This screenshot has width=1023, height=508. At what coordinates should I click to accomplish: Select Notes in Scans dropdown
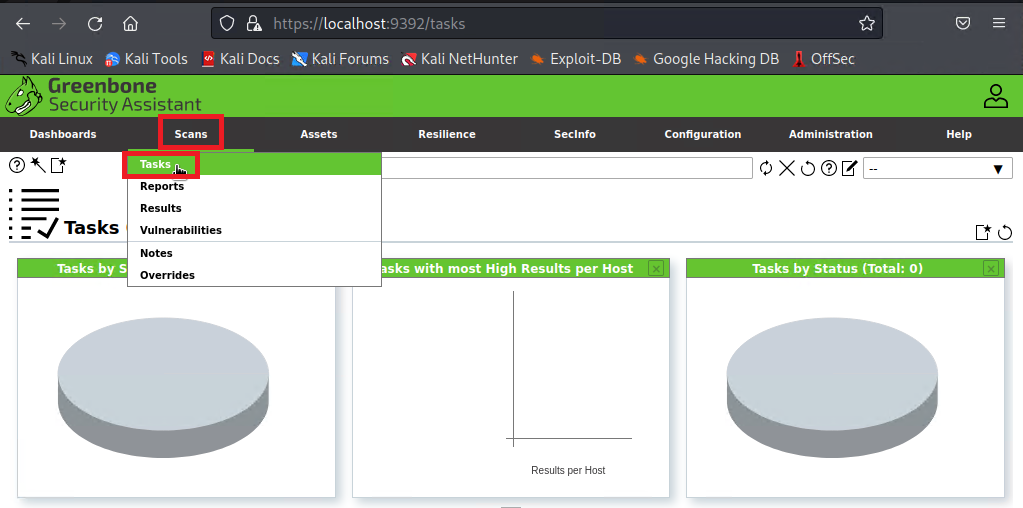click(x=254, y=253)
